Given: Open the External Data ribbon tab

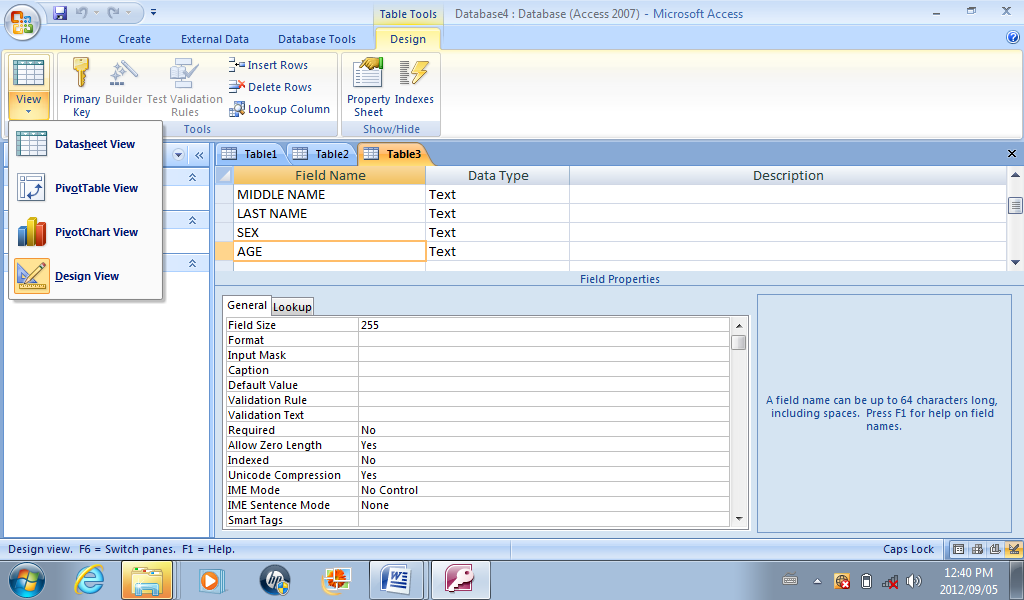Looking at the screenshot, I should [215, 39].
